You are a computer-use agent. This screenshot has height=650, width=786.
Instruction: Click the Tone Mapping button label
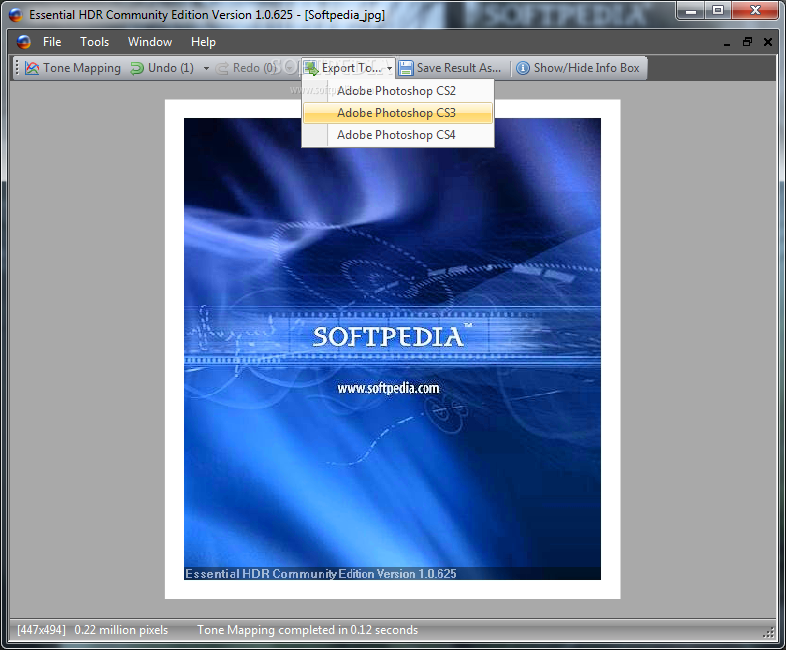coord(82,68)
